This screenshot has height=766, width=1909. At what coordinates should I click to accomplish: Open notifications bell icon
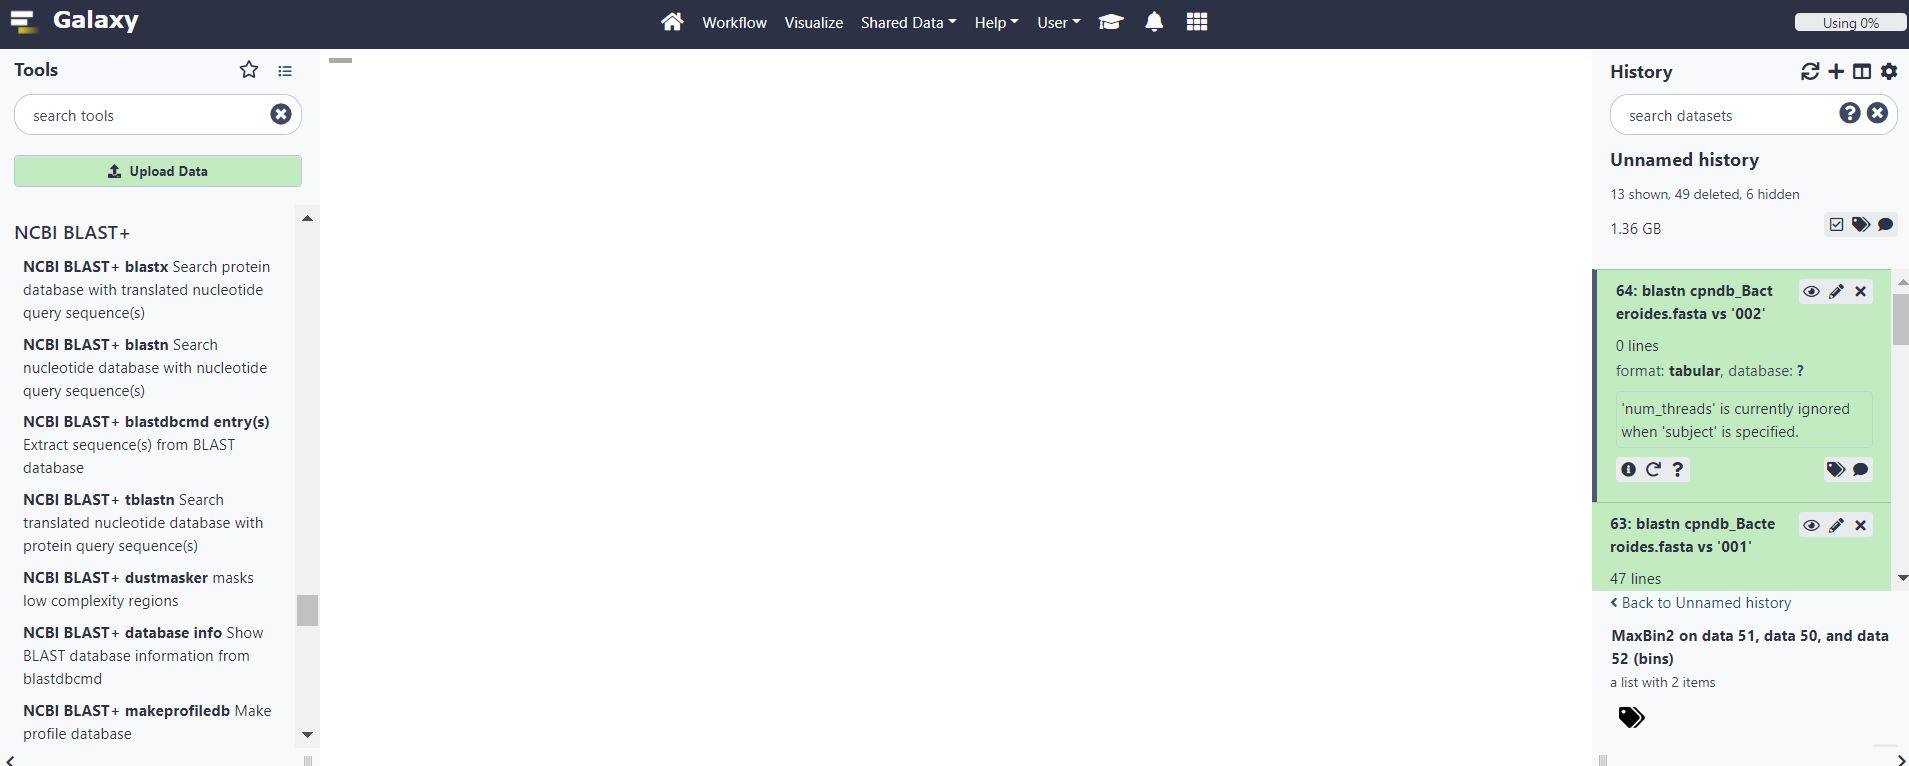[x=1154, y=22]
